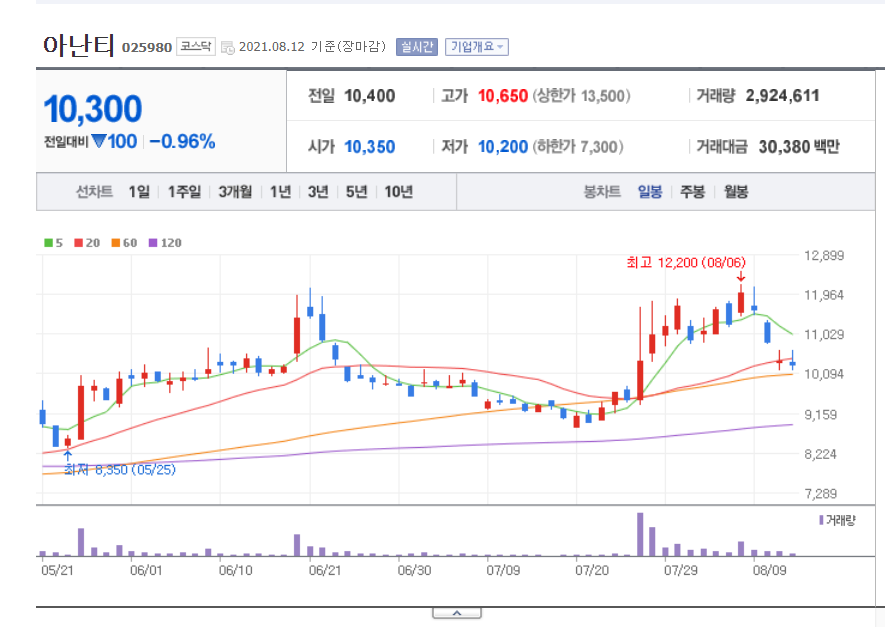Collapse the chart using the bottom up-arrow handle
885x627 pixels.
coord(457,613)
